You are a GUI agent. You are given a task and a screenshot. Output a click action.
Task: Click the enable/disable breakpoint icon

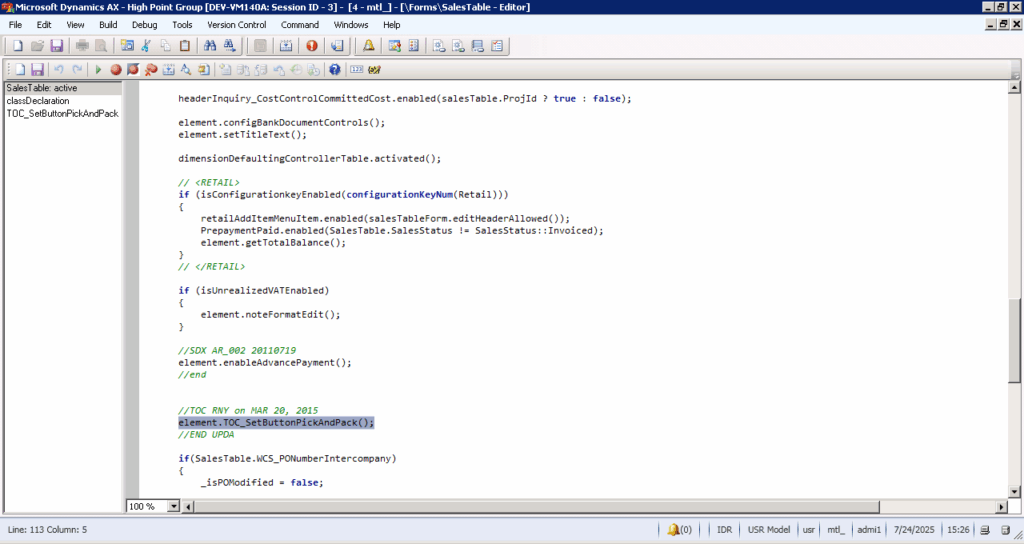pyautogui.click(x=133, y=69)
